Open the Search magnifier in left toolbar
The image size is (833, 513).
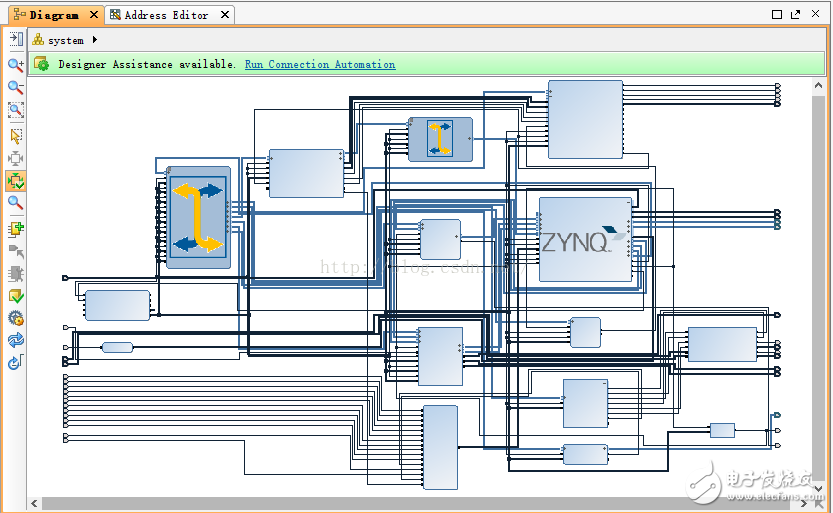tap(16, 203)
